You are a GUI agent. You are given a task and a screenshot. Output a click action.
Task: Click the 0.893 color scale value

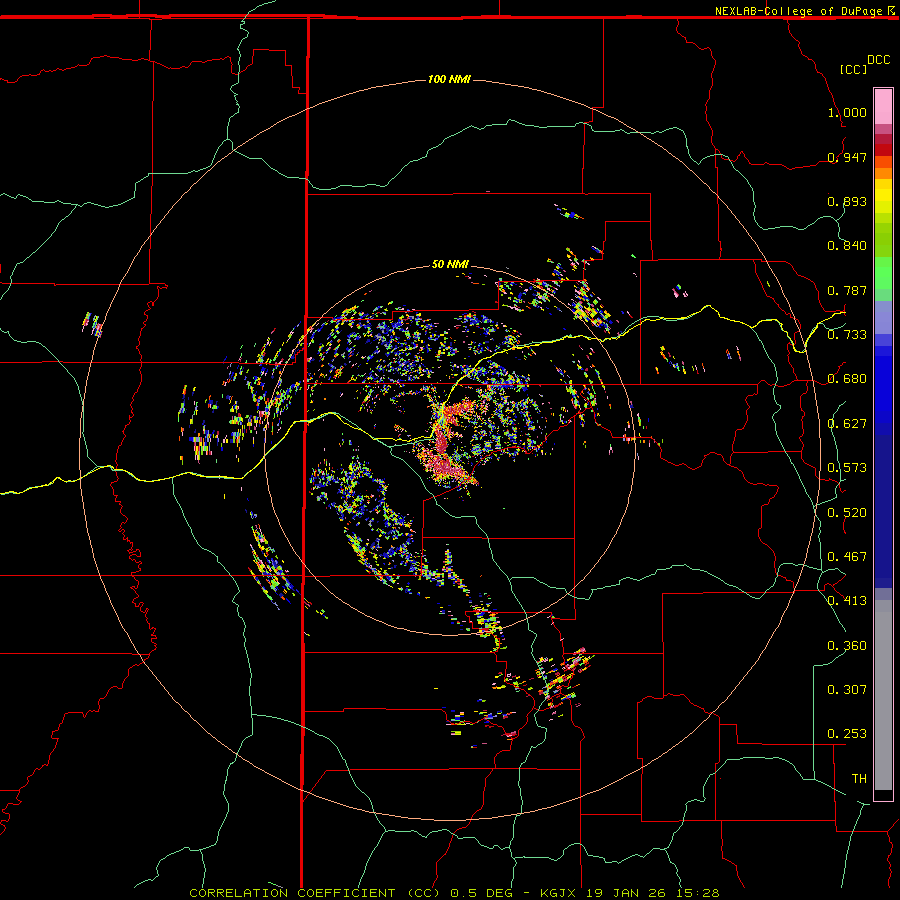pos(847,201)
